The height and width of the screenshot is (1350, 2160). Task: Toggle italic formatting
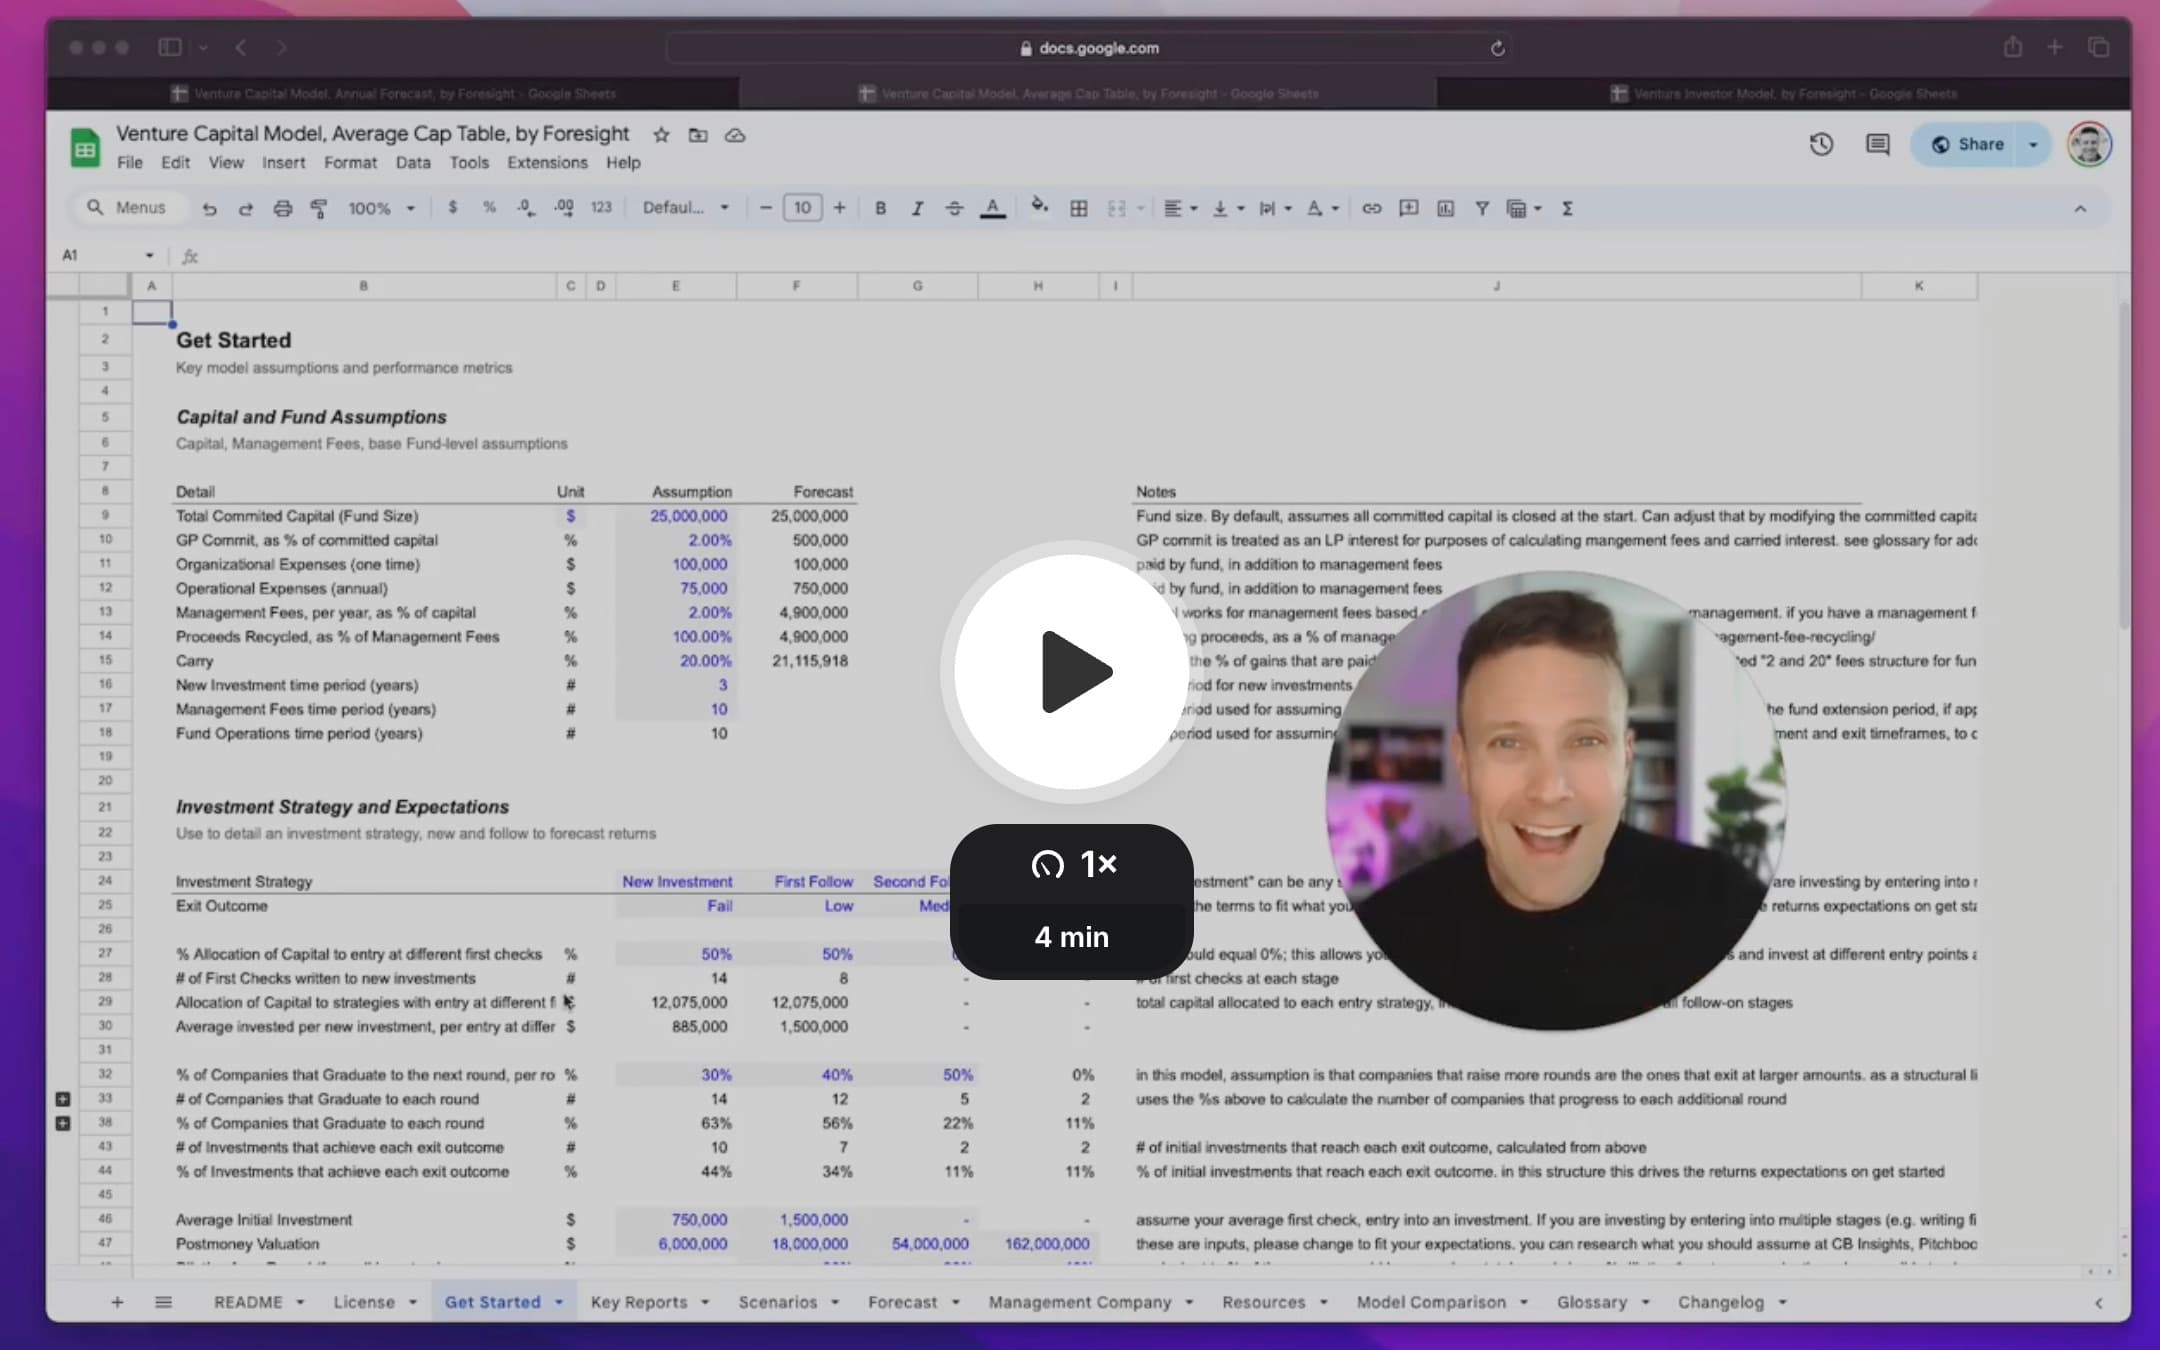coord(916,208)
